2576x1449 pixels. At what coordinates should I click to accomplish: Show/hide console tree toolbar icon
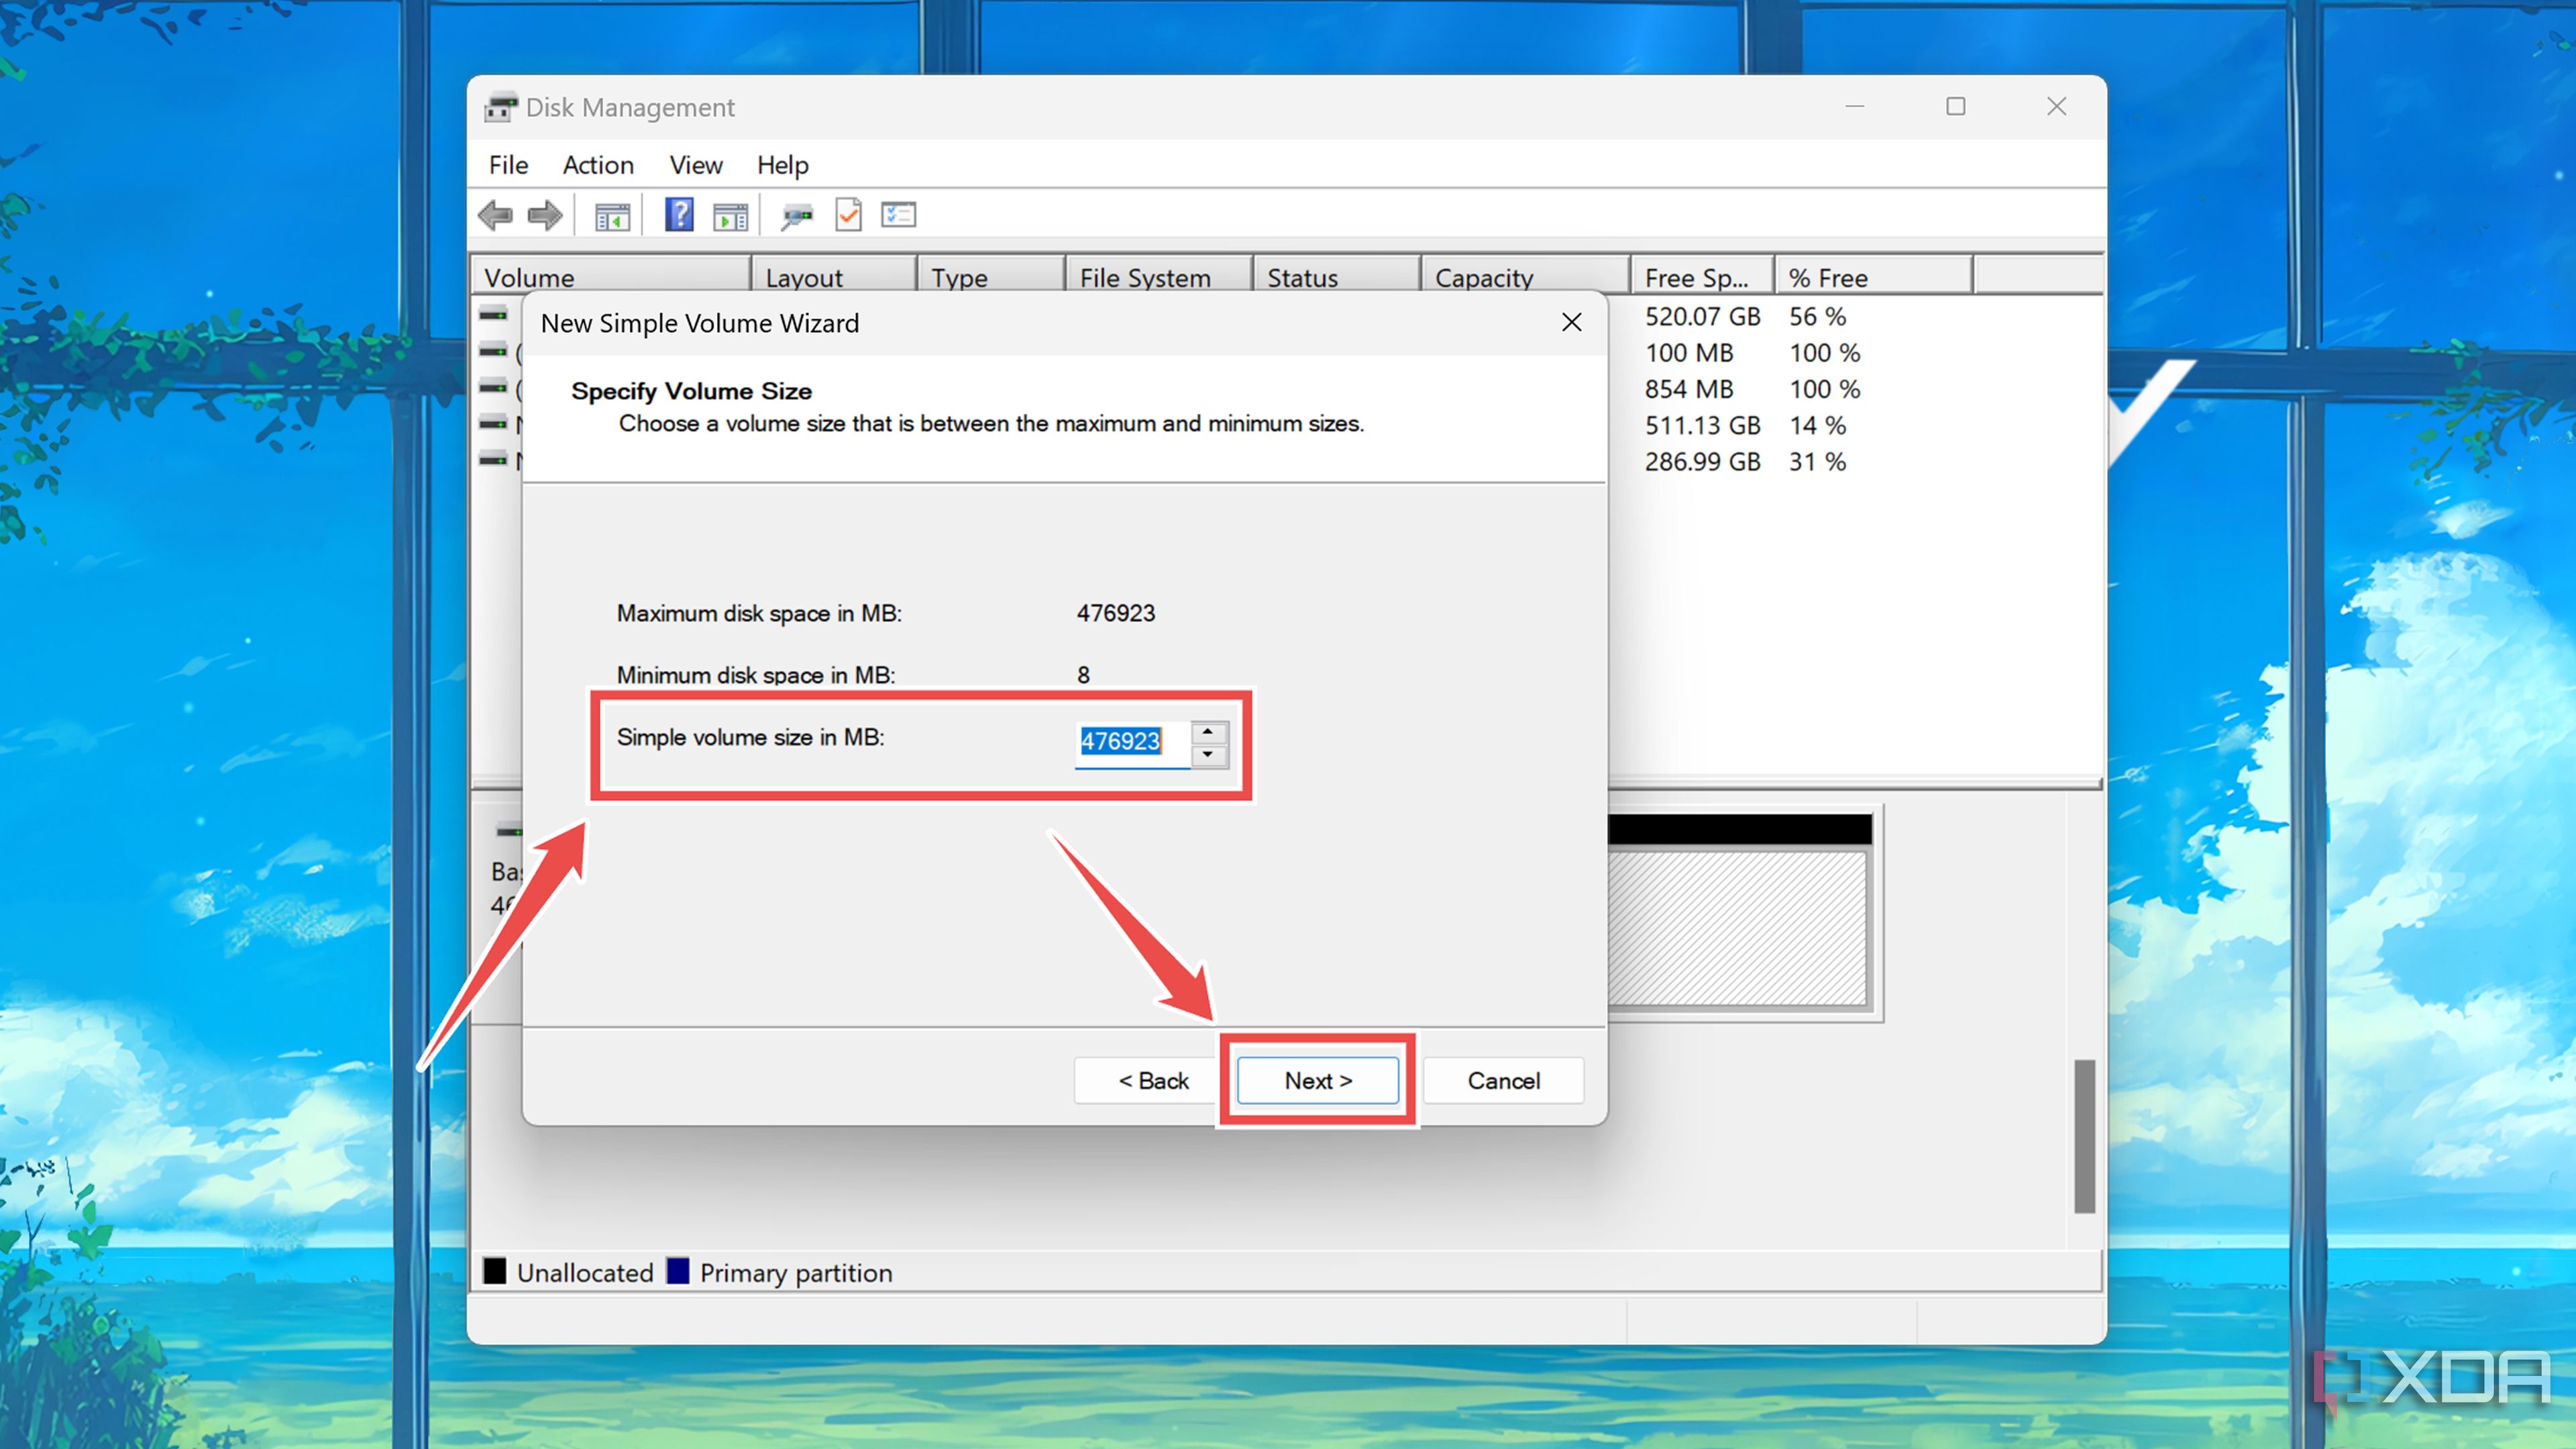(612, 216)
